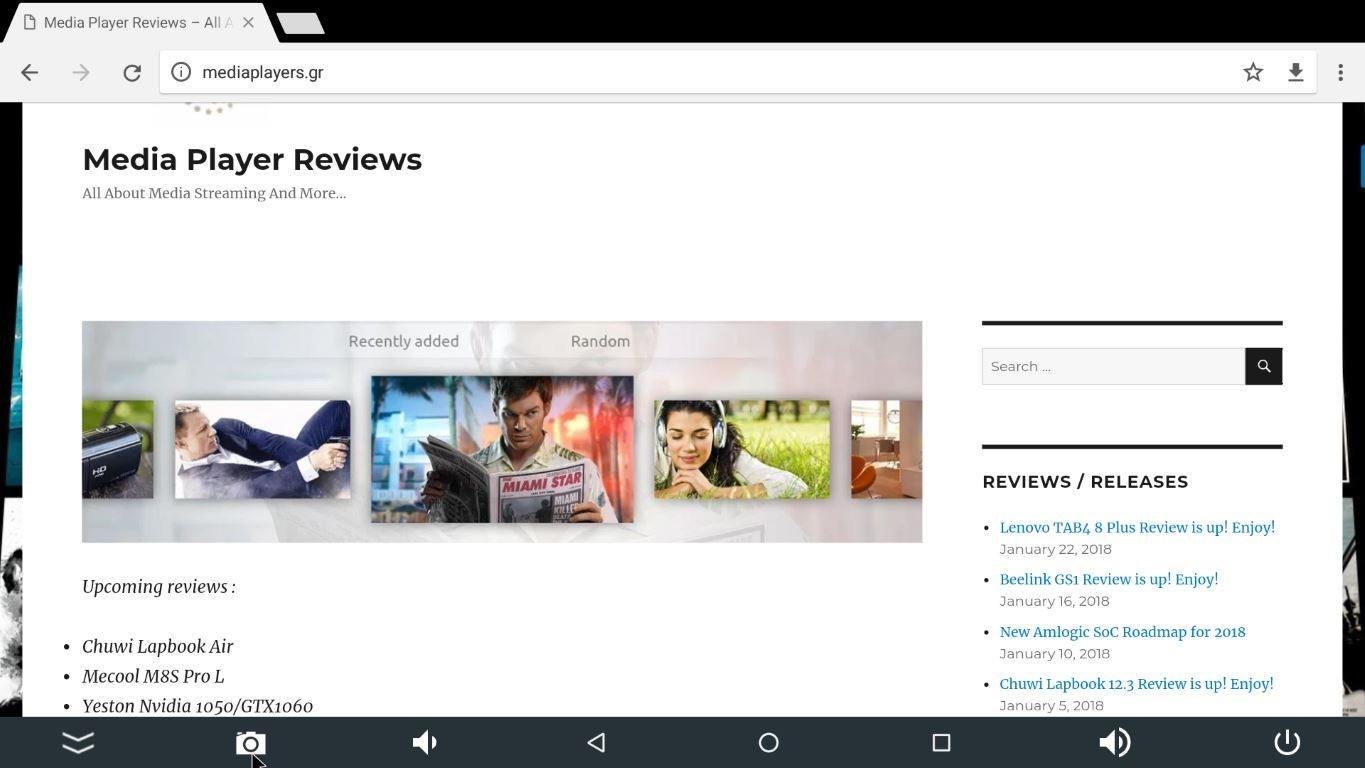The width and height of the screenshot is (1365, 768).
Task: Open a new browser tab
Action: (299, 23)
